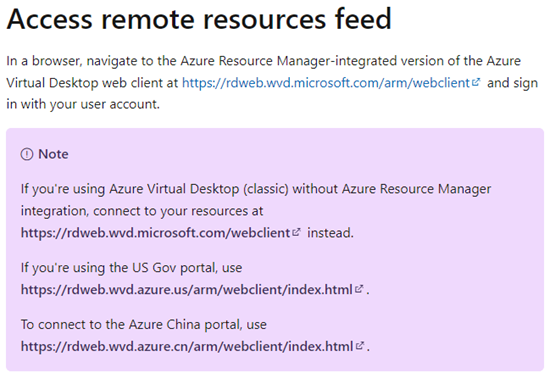
Task: Click the circled exclamation Note icon
Action: tap(27, 154)
